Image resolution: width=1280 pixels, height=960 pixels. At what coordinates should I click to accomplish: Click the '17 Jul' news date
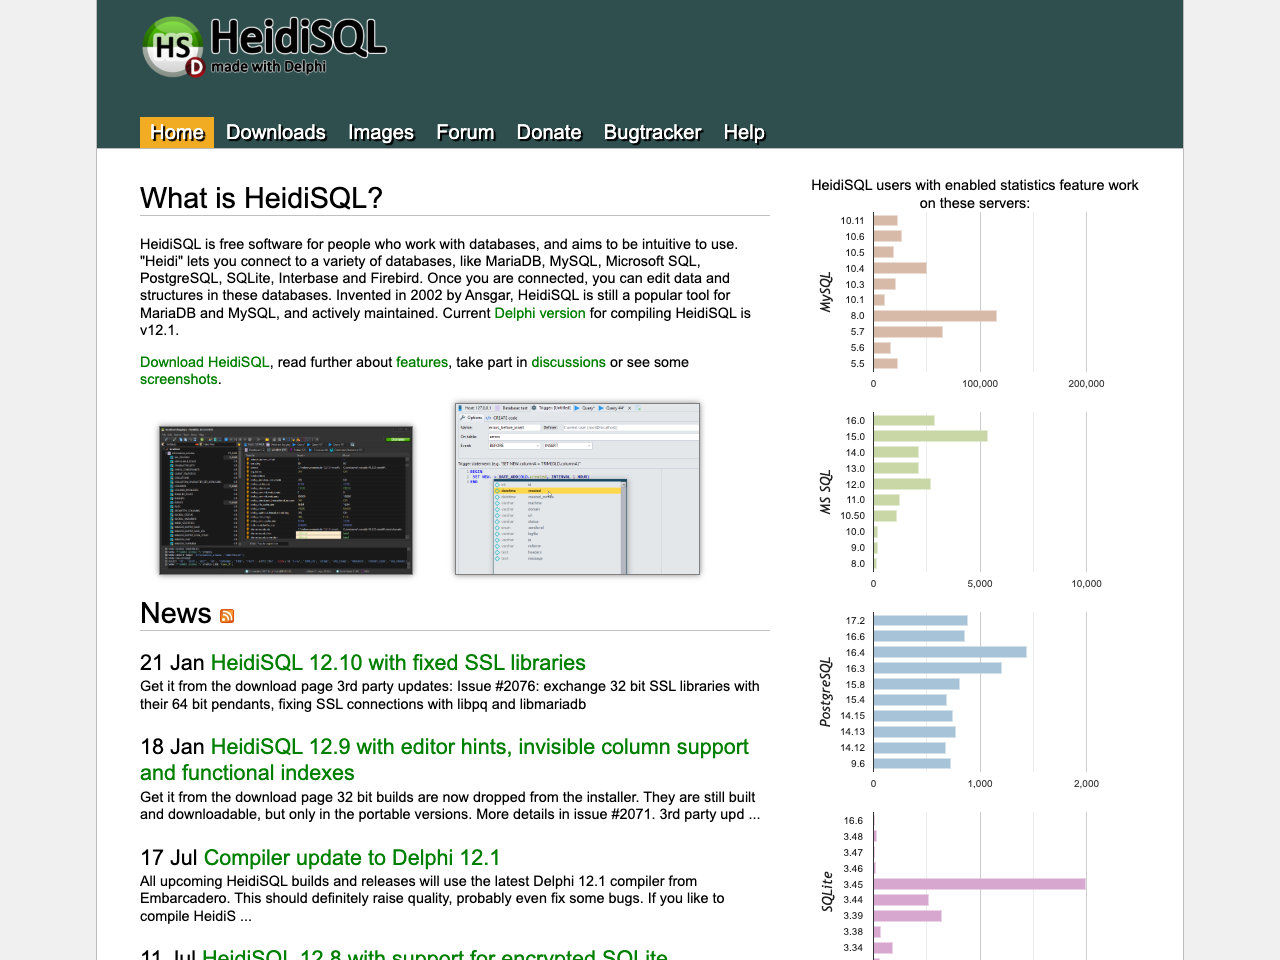pyautogui.click(x=169, y=857)
